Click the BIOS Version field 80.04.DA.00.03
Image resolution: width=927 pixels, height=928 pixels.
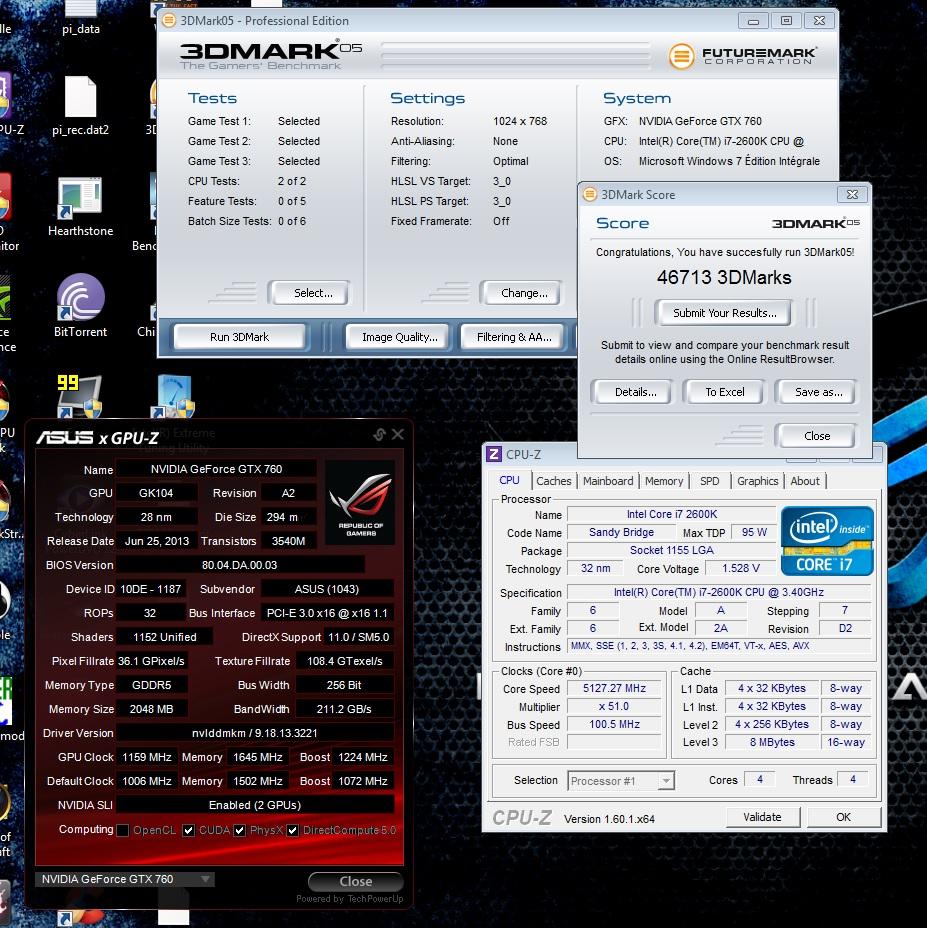coord(240,565)
